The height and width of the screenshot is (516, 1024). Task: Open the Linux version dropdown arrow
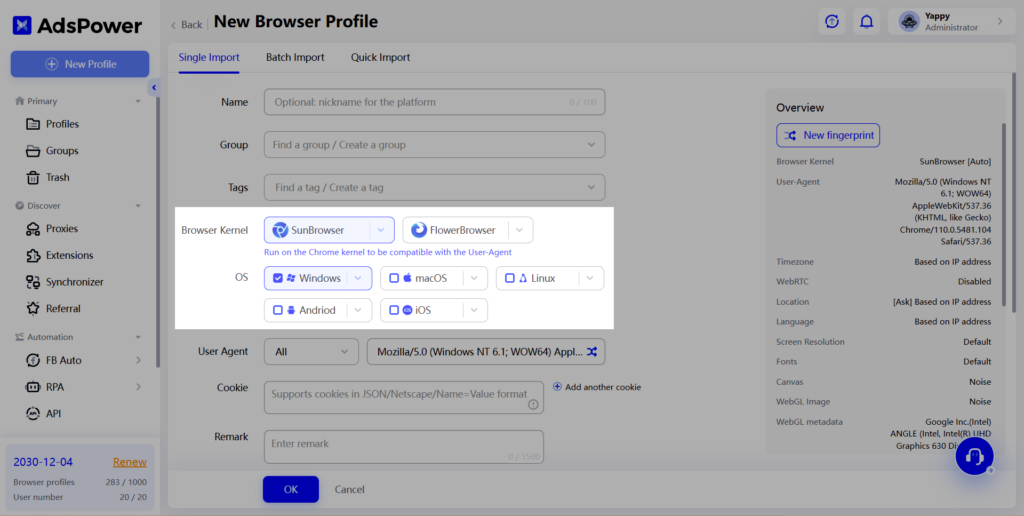click(590, 278)
